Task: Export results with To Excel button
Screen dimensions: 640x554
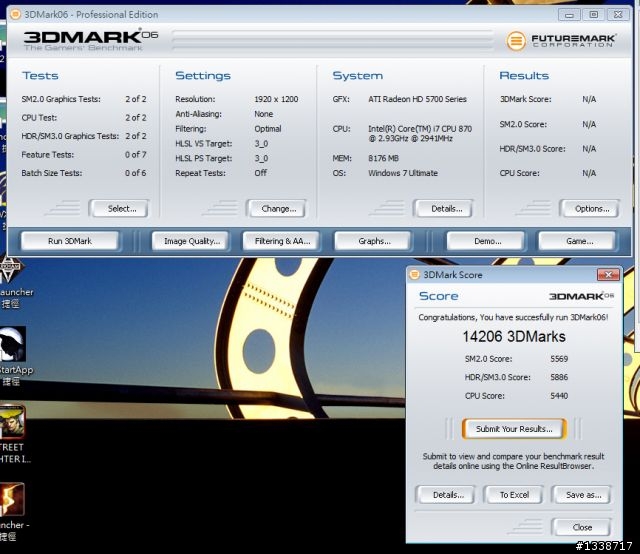Action: (x=514, y=495)
